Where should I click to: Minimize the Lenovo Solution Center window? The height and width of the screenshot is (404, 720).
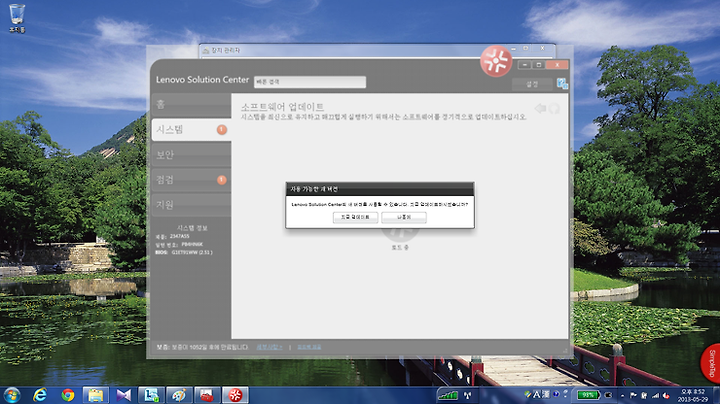pyautogui.click(x=524, y=65)
